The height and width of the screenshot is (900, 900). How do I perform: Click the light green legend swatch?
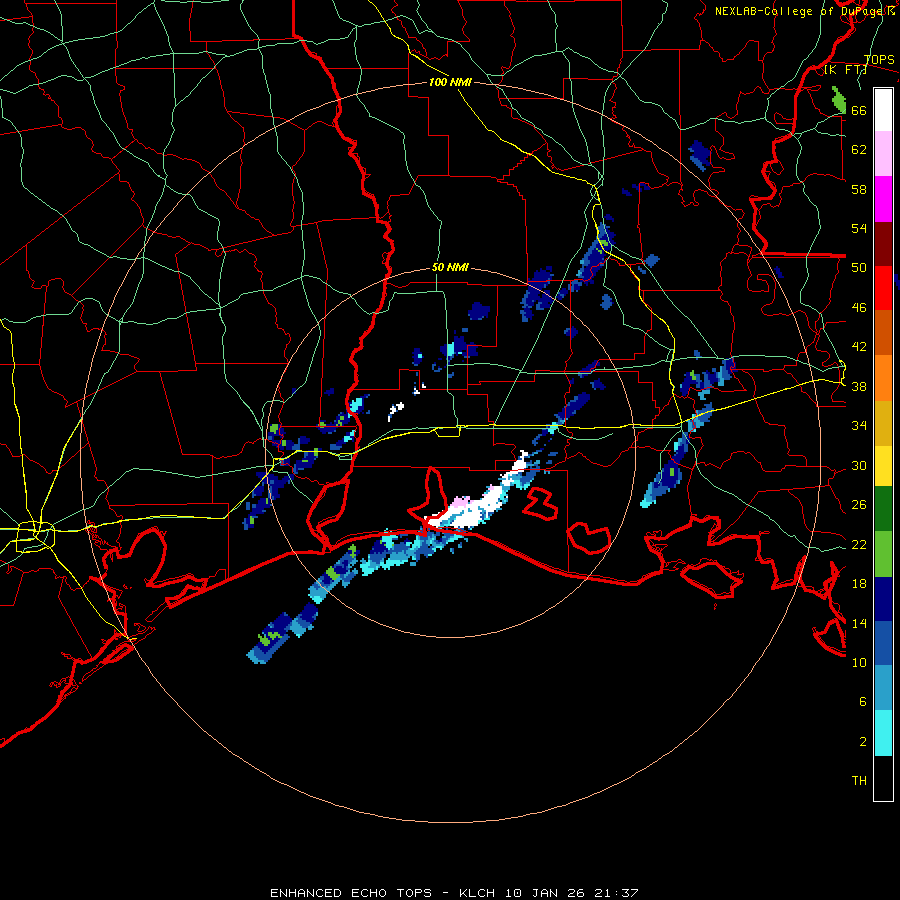point(883,554)
